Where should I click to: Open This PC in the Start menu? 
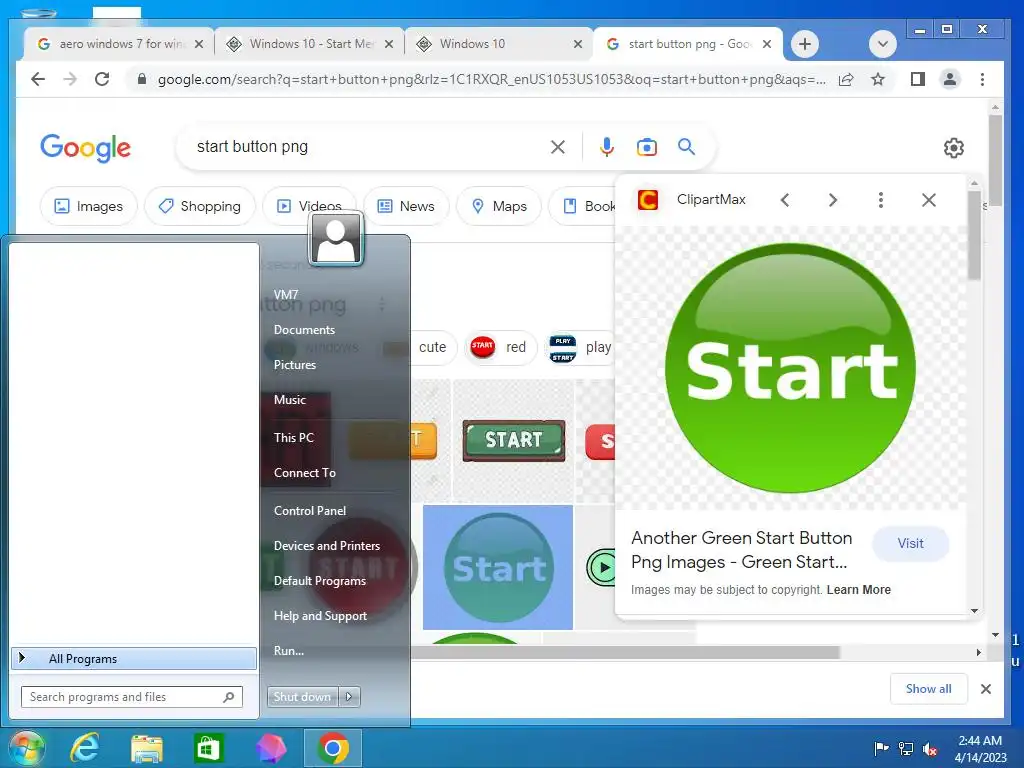click(x=293, y=438)
